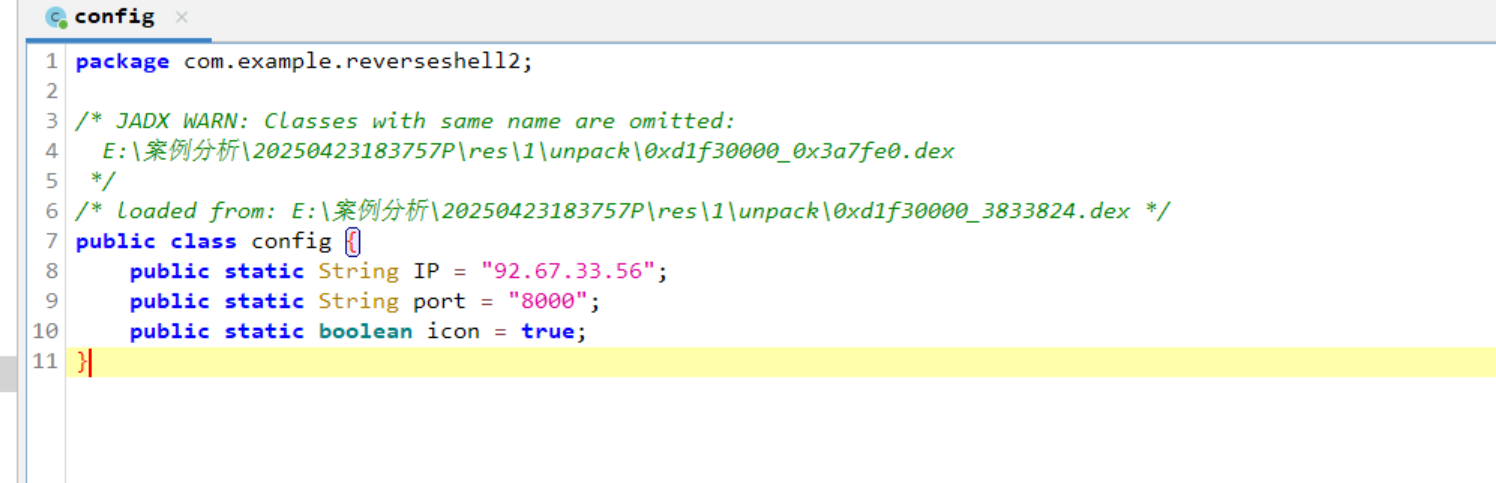Image resolution: width=1496 pixels, height=483 pixels.
Task: Click line number 11 in gutter
Action: (x=45, y=361)
